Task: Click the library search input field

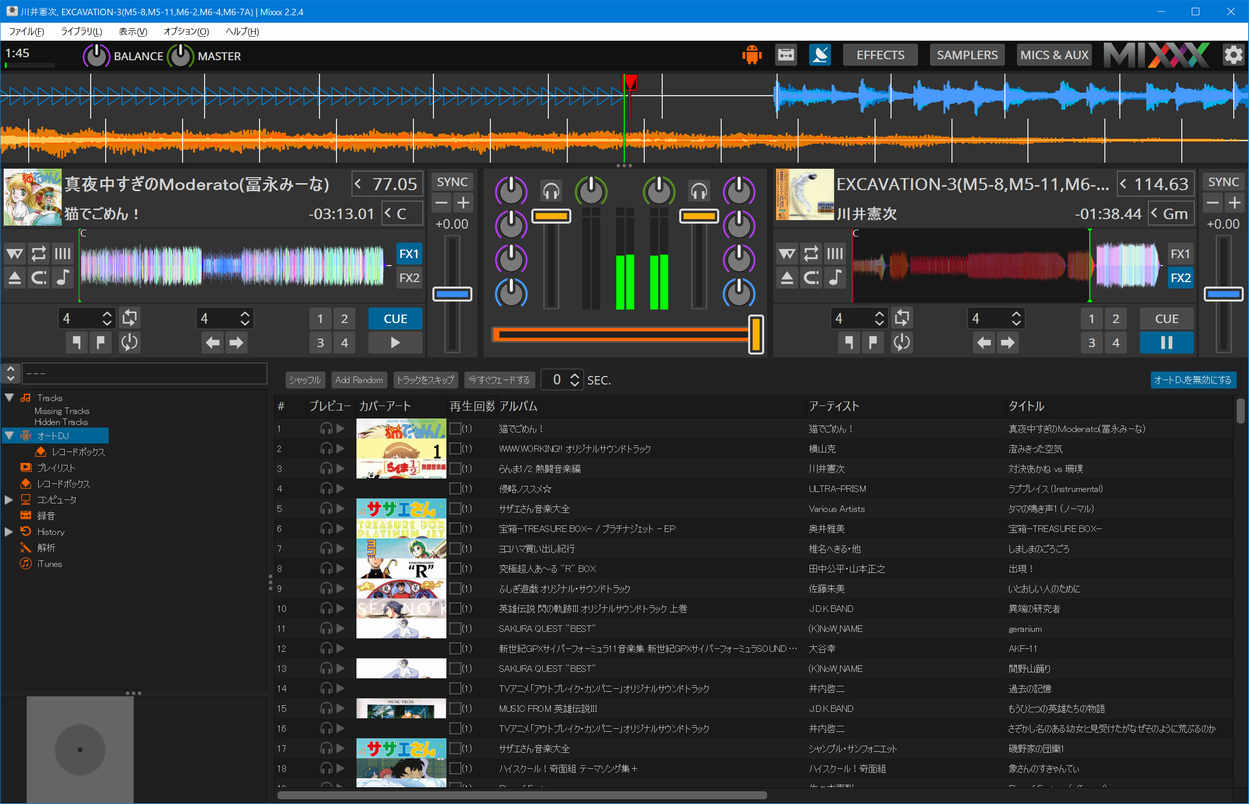Action: tap(145, 373)
